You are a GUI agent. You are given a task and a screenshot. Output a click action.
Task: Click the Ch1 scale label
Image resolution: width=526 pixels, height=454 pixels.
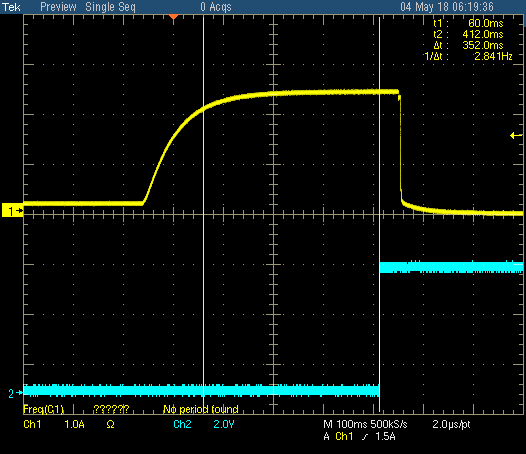[x=32, y=424]
